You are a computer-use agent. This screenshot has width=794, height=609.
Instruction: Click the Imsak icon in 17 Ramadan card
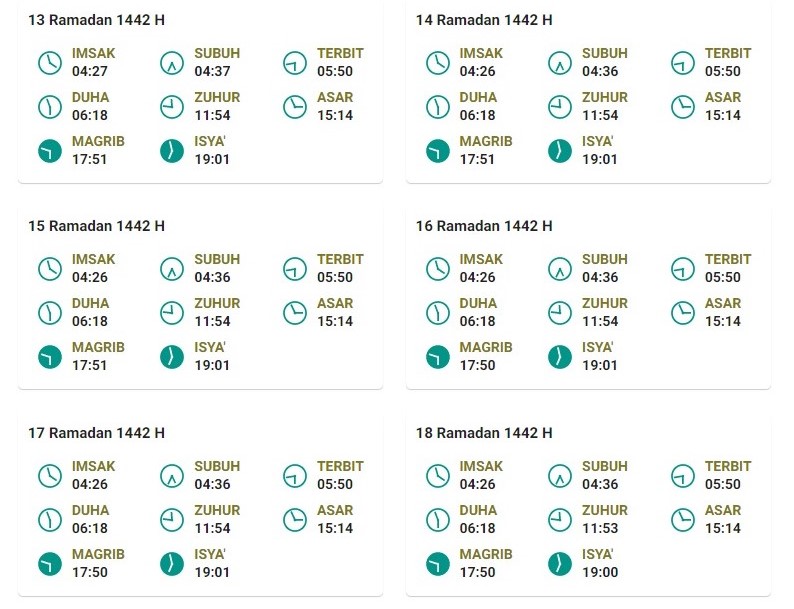tap(50, 476)
